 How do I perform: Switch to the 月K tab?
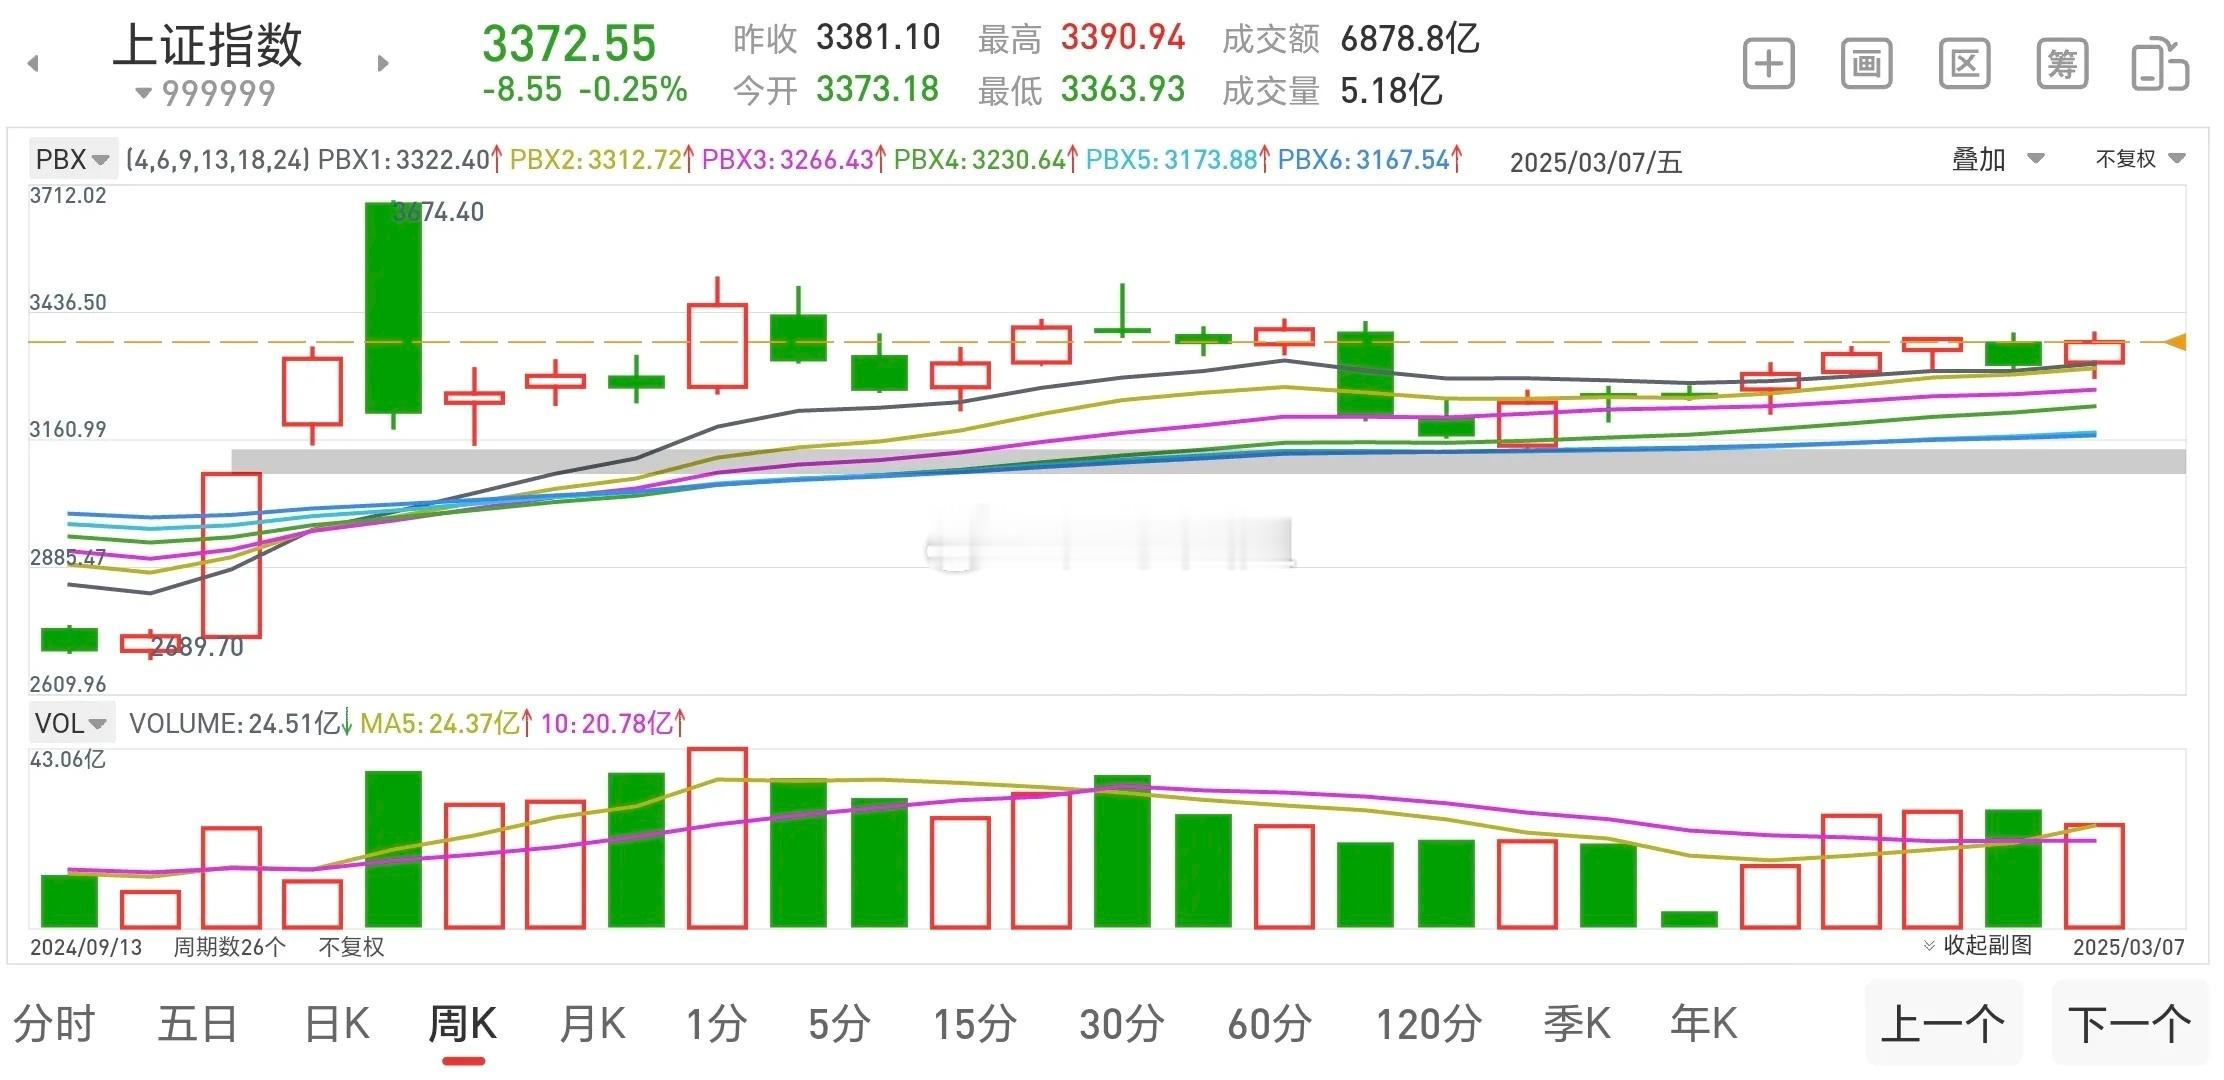(593, 1024)
